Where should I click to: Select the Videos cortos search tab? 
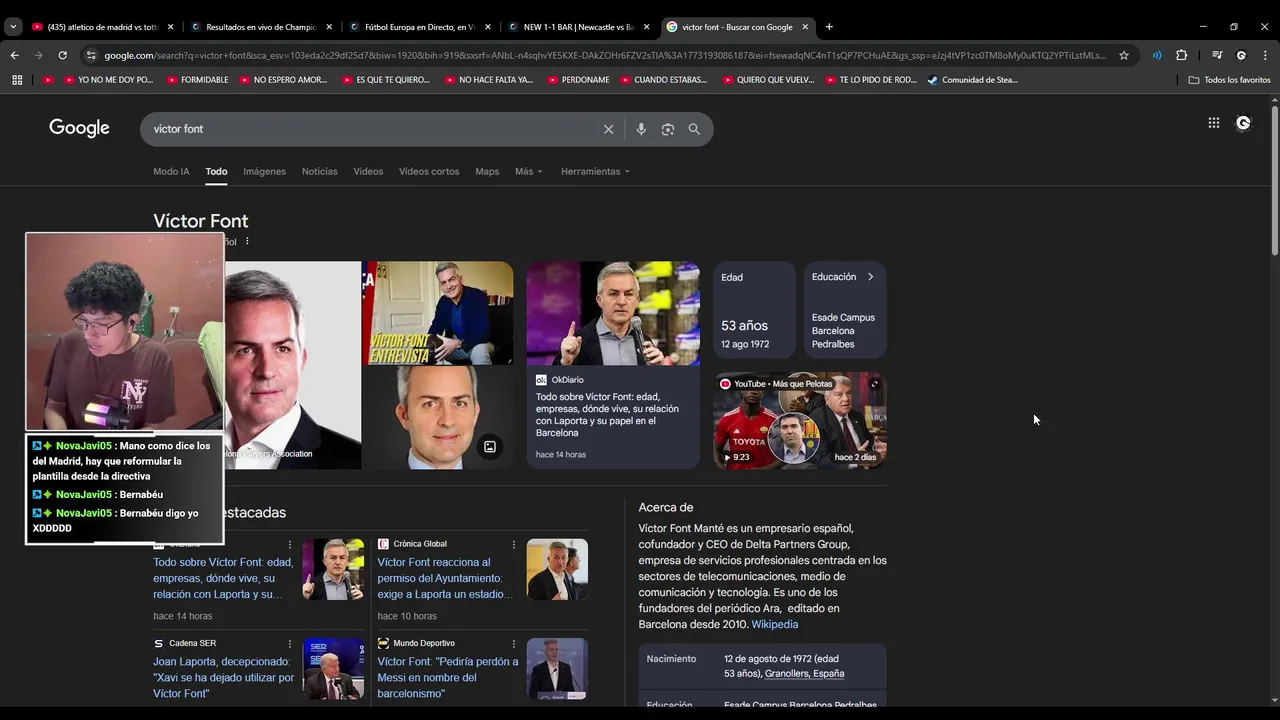point(429,171)
